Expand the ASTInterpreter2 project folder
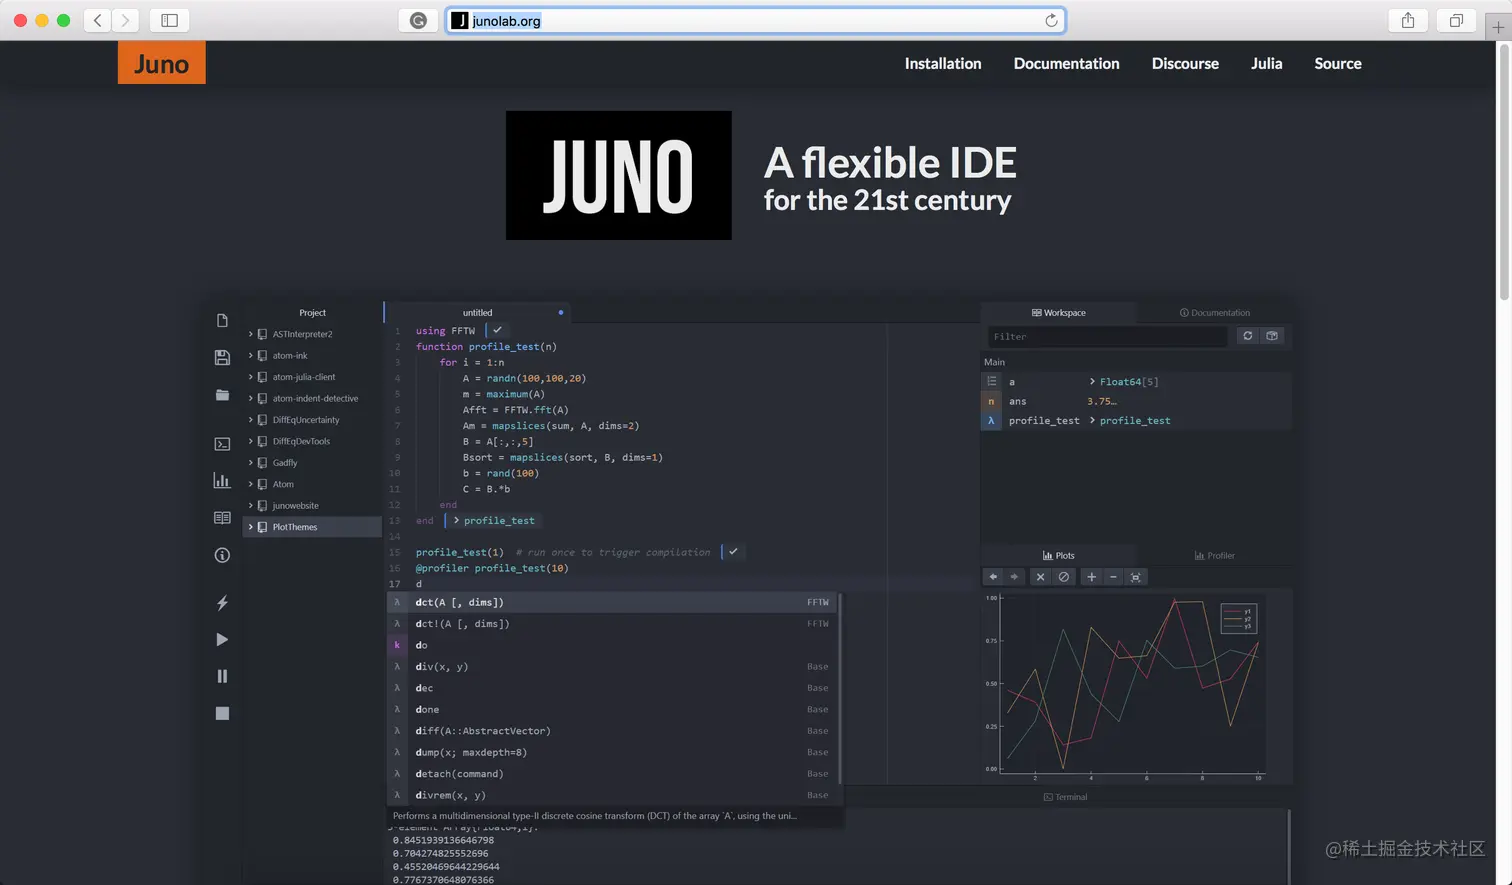This screenshot has height=885, width=1512. tap(251, 334)
